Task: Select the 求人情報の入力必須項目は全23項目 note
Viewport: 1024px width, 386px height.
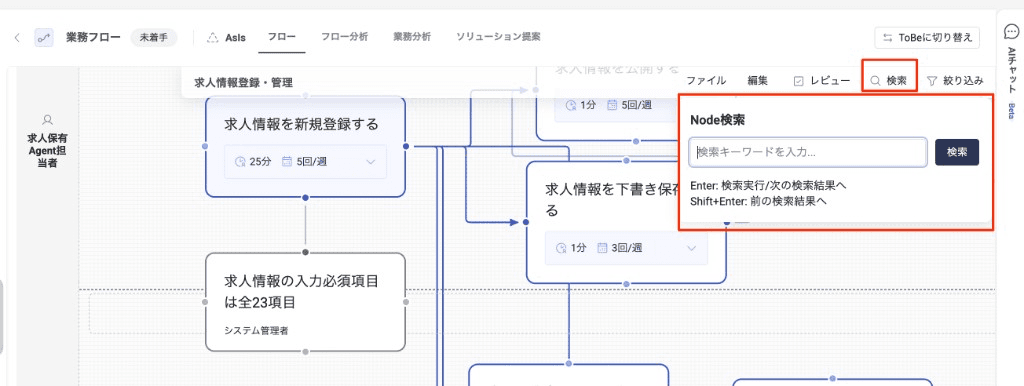Action: 305,302
